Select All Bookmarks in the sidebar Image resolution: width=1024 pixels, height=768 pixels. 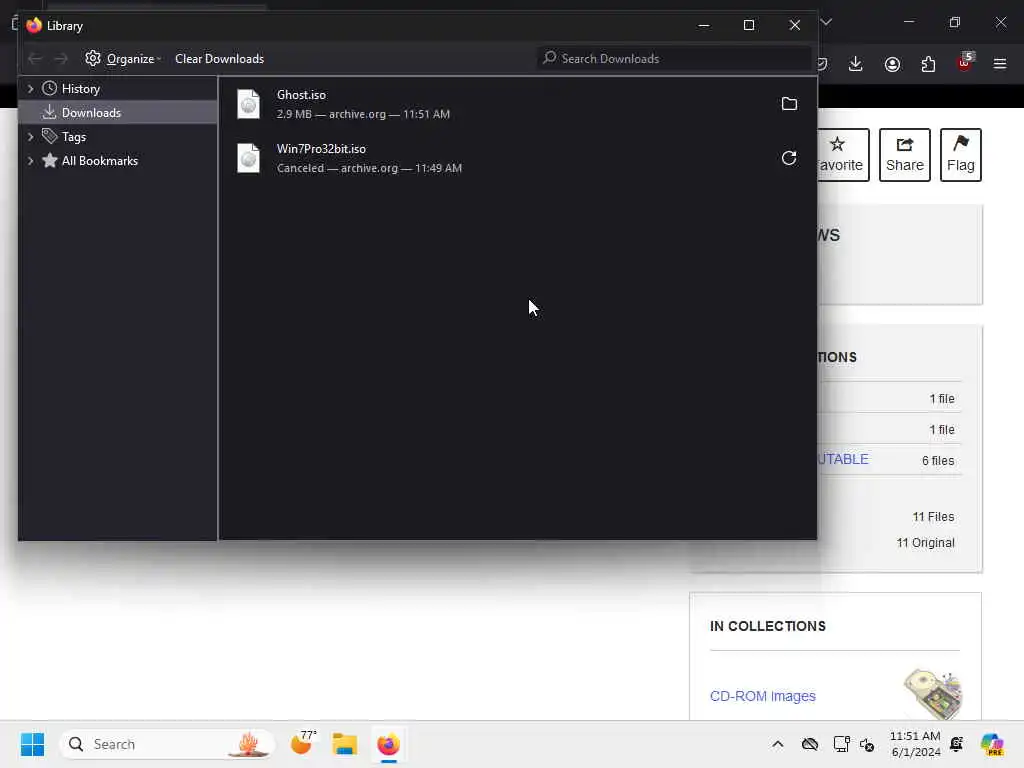click(x=118, y=161)
